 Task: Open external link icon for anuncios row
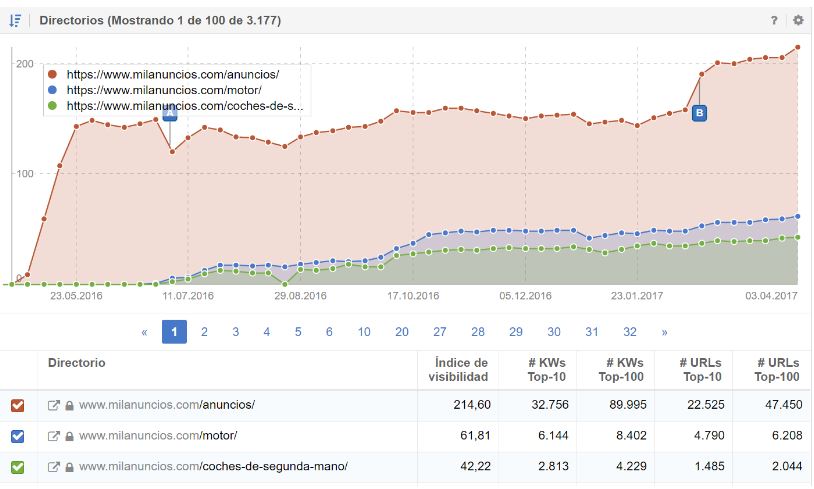tap(54, 405)
